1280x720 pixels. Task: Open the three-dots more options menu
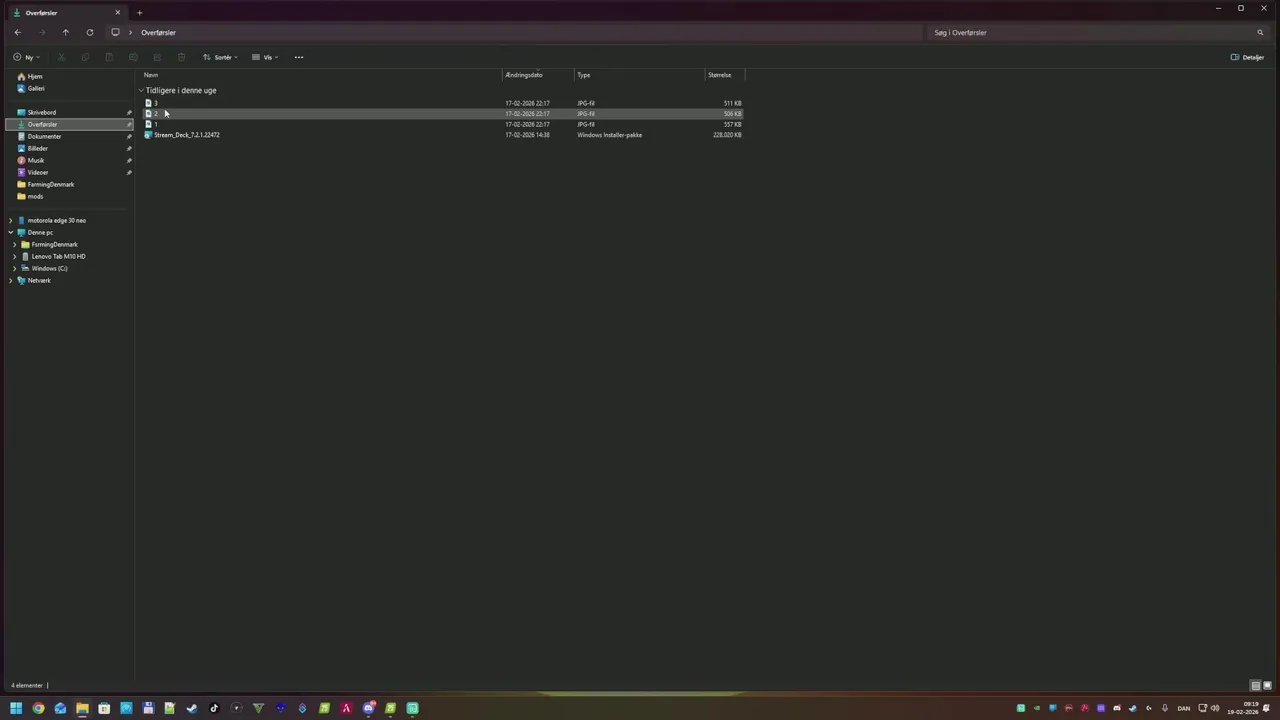click(x=298, y=57)
